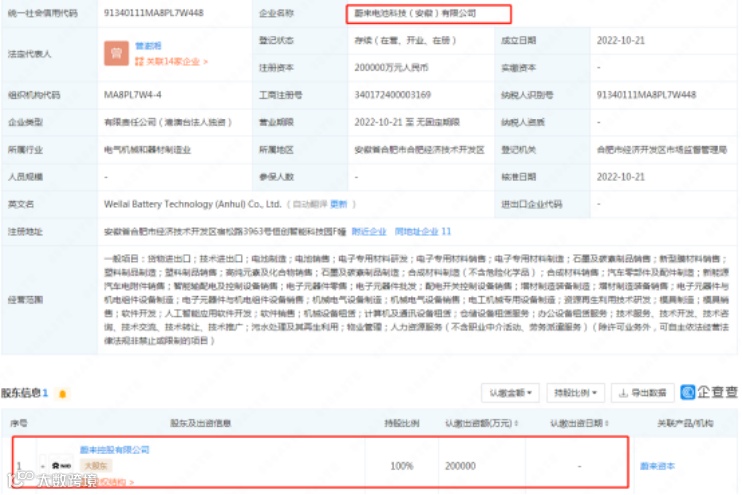Click the 股东及出资信息 column header
Viewport: 742px width, 495px height.
tap(201, 423)
